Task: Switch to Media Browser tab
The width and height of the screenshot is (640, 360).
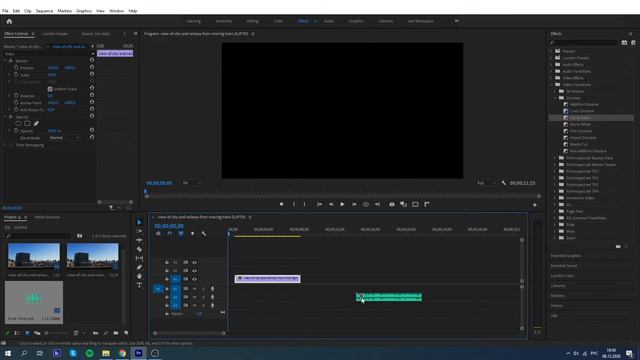Action: (x=47, y=217)
